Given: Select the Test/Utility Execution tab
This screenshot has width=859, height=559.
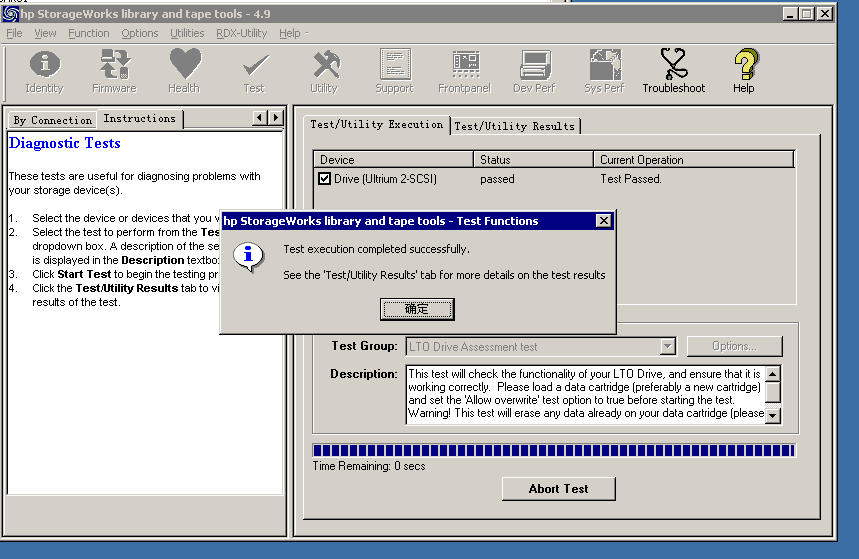Looking at the screenshot, I should coord(377,124).
